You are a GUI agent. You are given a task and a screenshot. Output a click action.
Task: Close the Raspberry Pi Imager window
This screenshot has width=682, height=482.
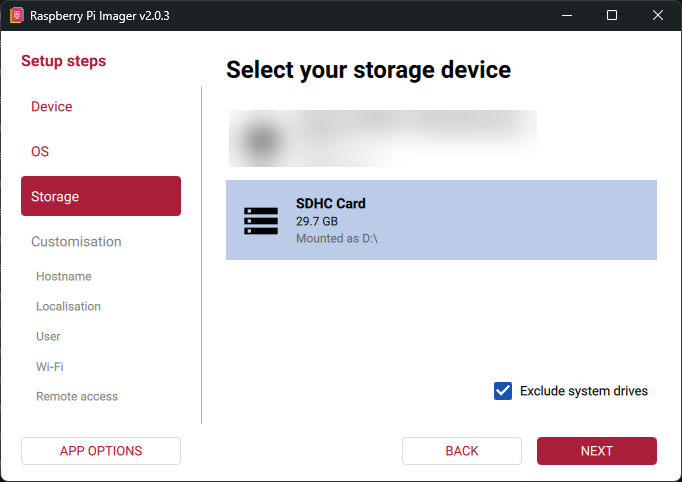(x=658, y=15)
